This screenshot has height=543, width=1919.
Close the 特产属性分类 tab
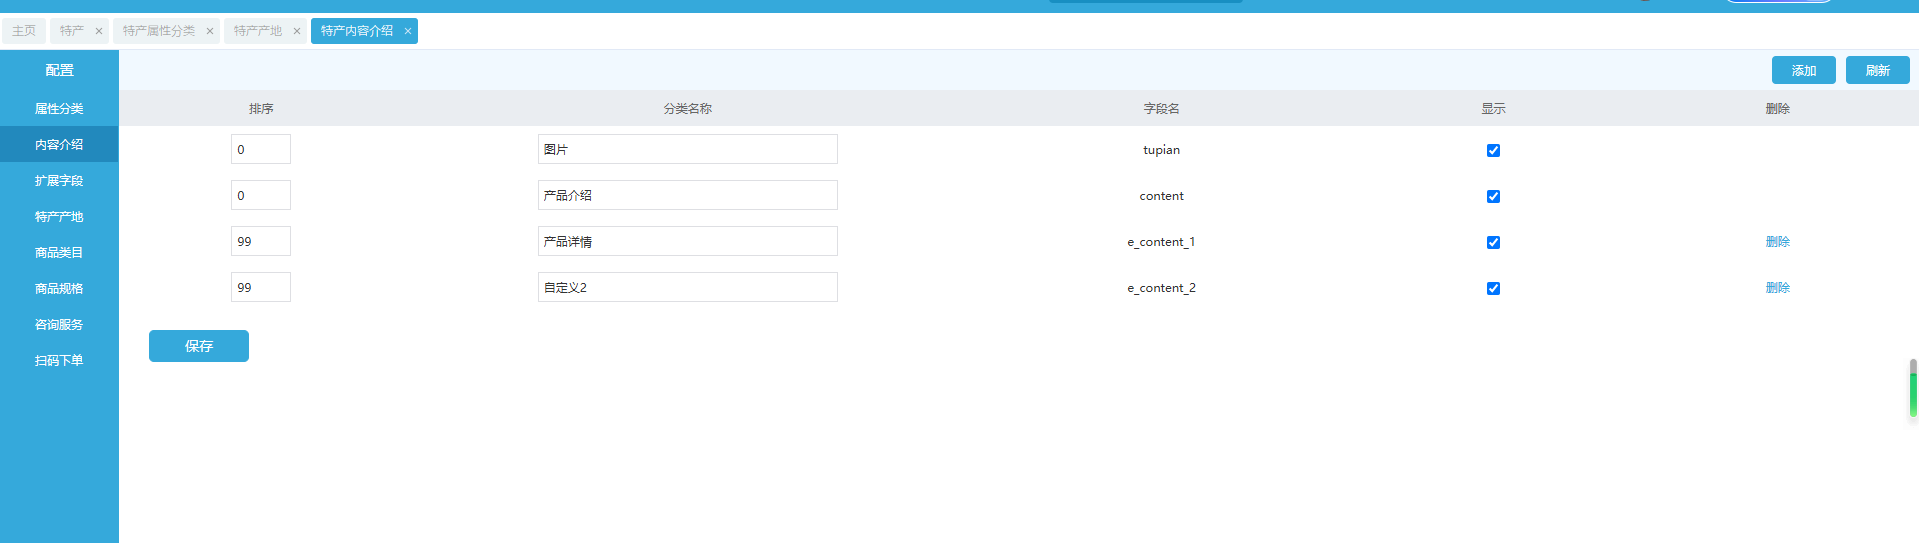pyautogui.click(x=210, y=31)
